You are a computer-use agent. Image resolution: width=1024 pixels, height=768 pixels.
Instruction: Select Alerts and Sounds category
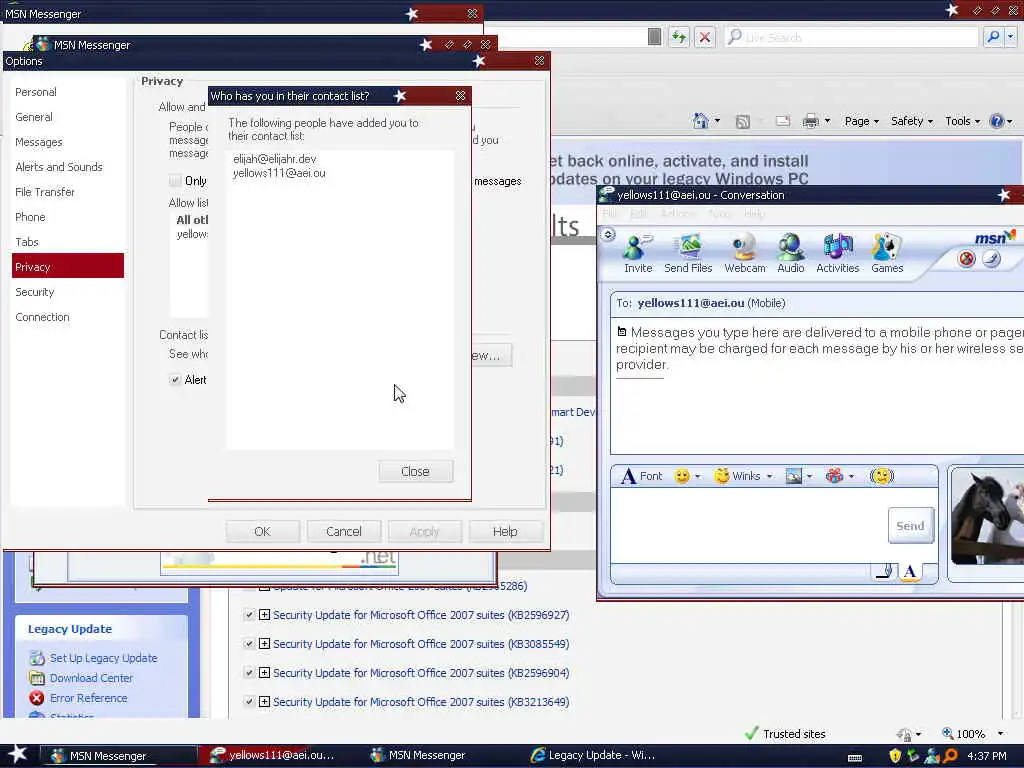(x=59, y=167)
